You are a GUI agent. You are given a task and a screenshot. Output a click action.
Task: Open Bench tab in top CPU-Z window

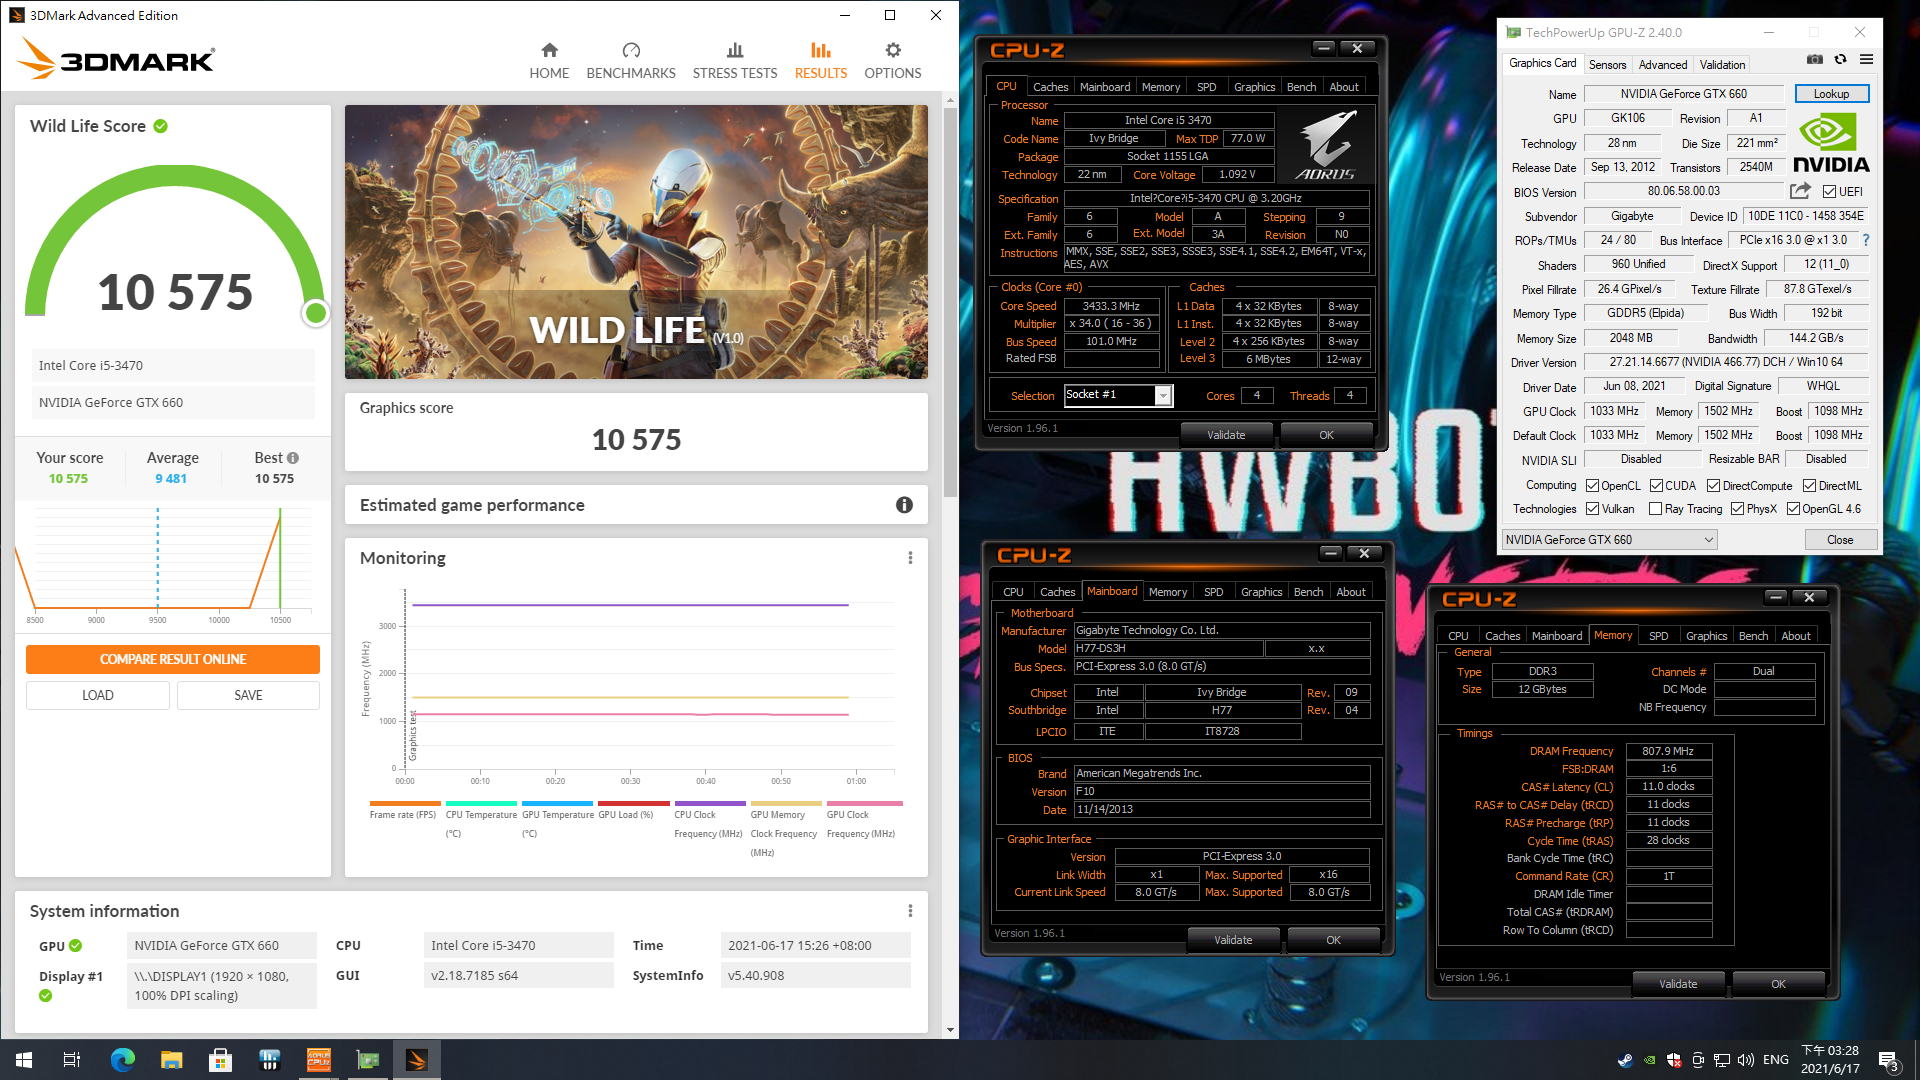pyautogui.click(x=1301, y=87)
